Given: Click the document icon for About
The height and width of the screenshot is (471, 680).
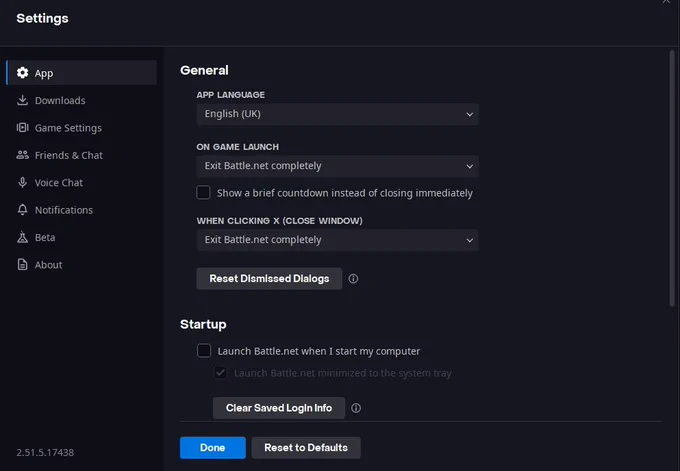Looking at the screenshot, I should (23, 265).
